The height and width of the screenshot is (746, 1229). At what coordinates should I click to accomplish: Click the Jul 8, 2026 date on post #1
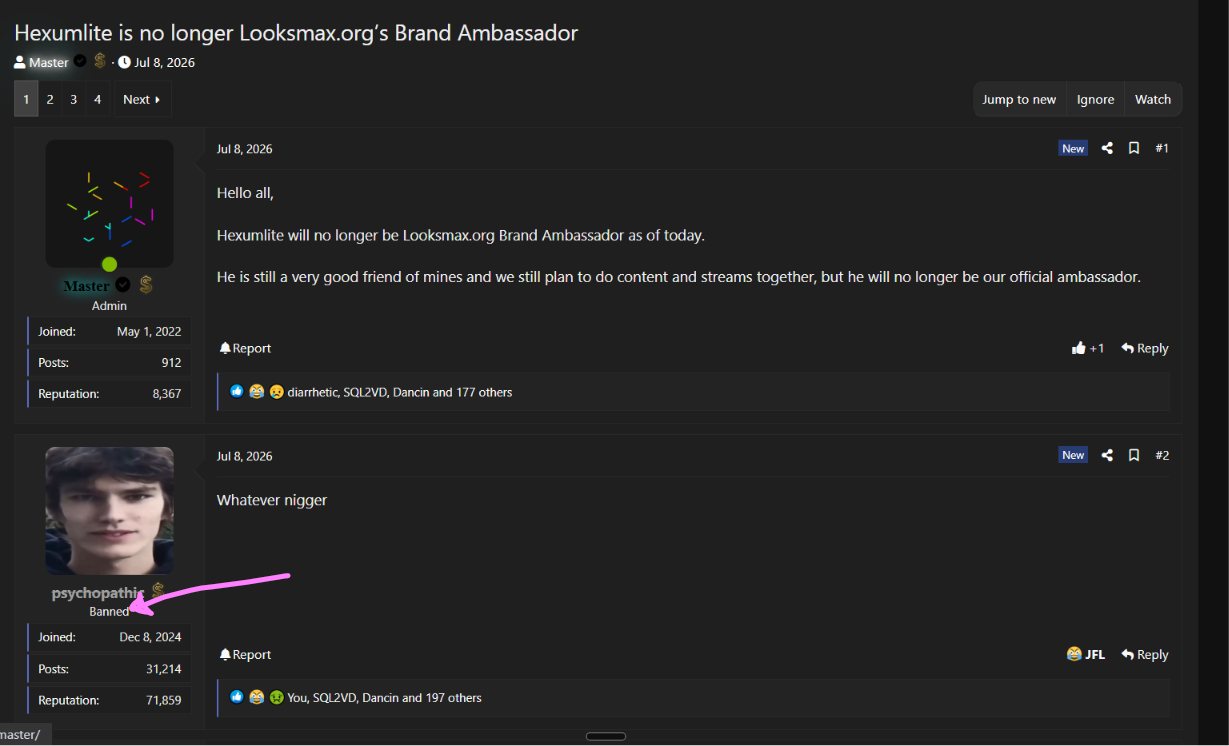(x=244, y=149)
